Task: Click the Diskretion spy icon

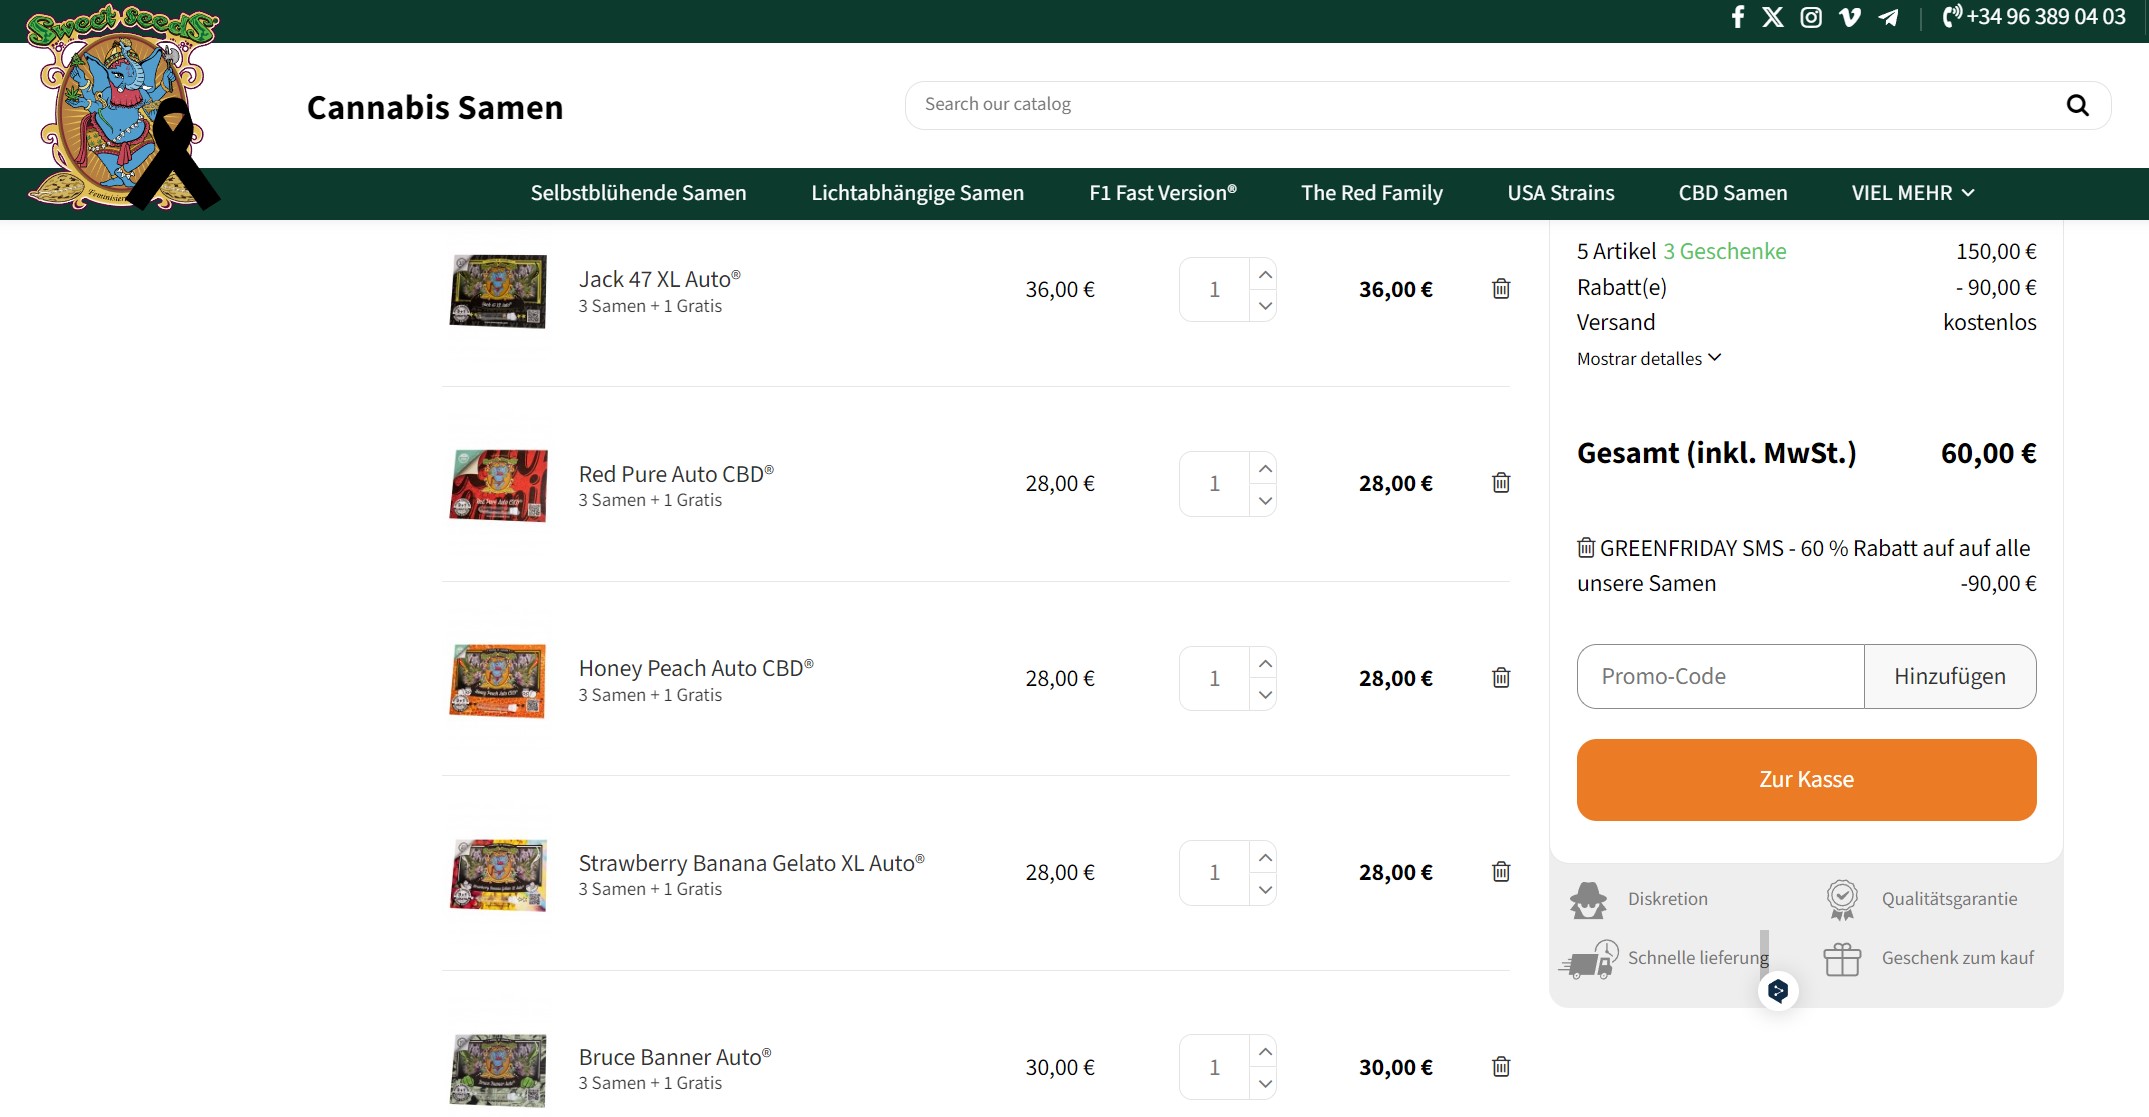Action: pos(1588,899)
